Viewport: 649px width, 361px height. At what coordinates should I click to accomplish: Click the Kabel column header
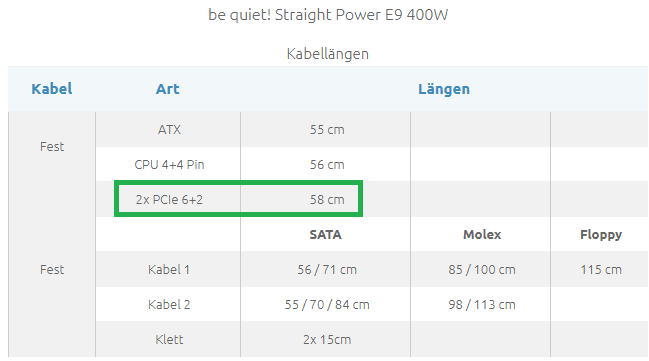pos(52,89)
